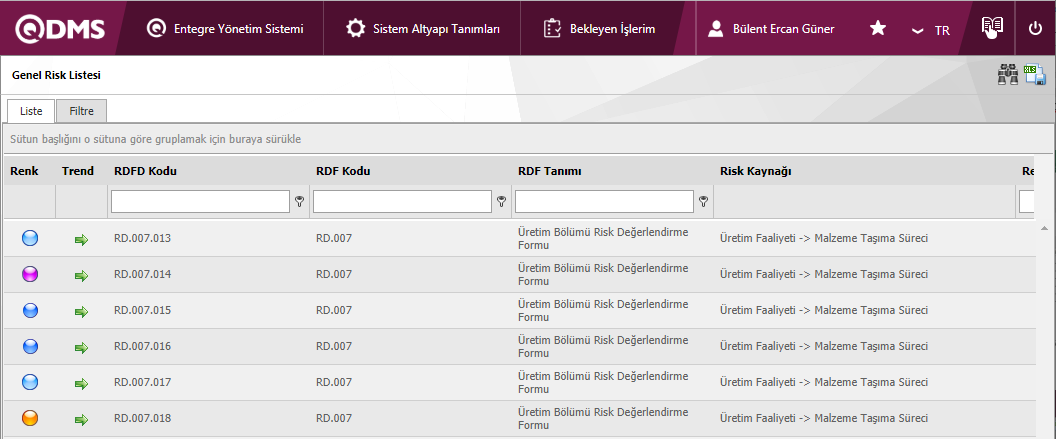
Task: Click the star favorites icon
Action: (x=877, y=29)
